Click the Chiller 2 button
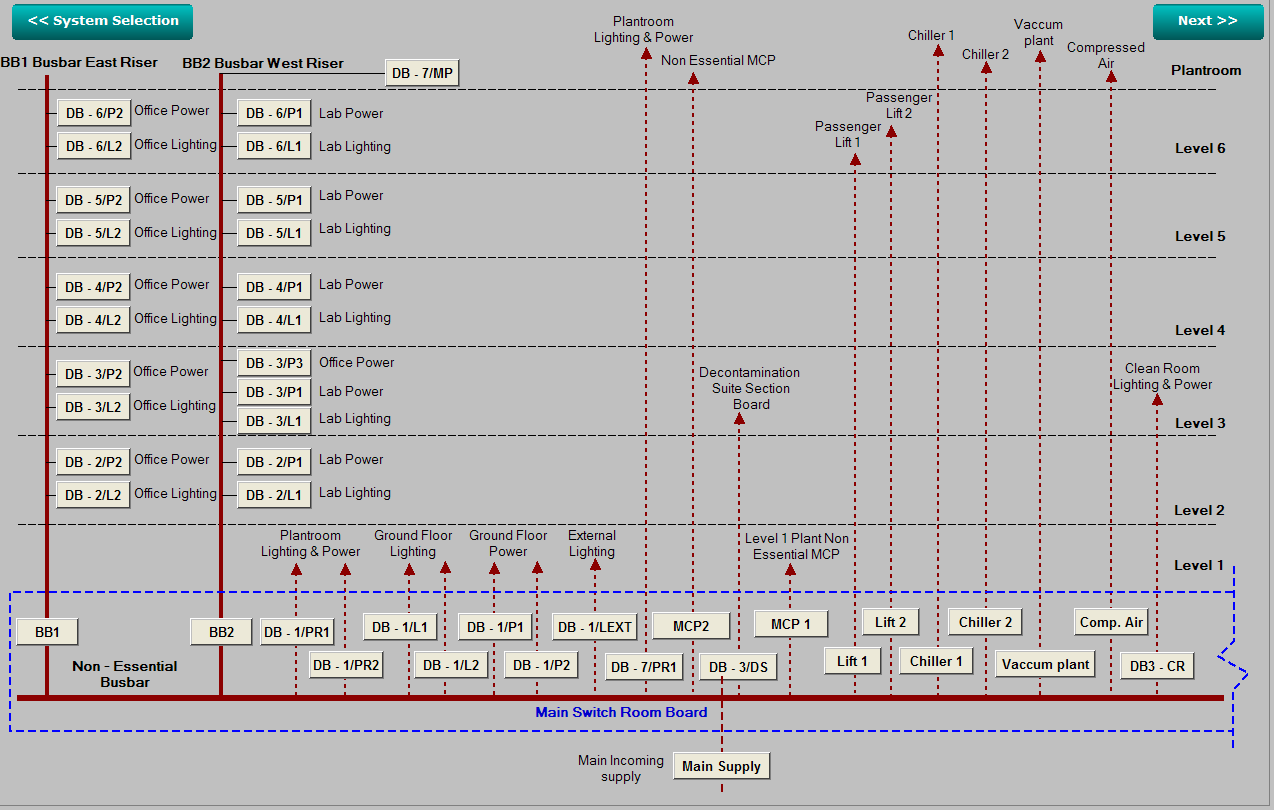 (985, 622)
